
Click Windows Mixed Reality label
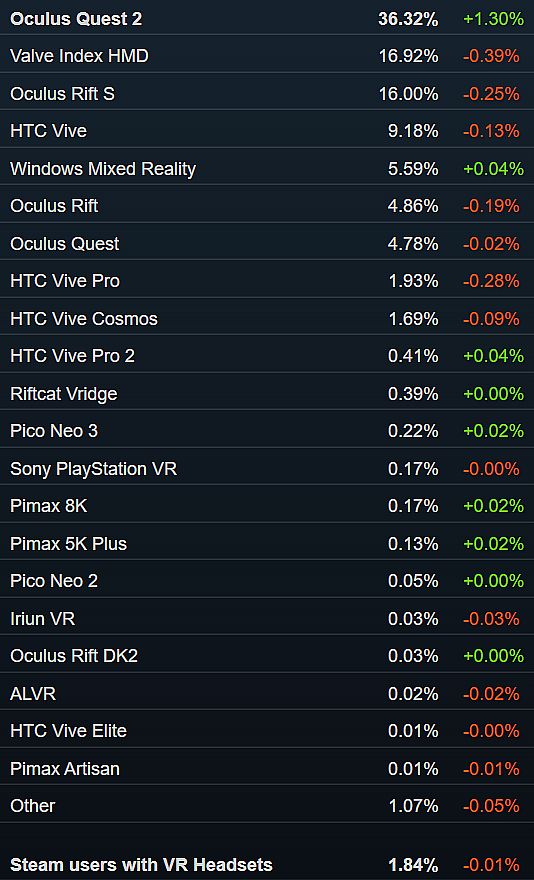(x=103, y=169)
